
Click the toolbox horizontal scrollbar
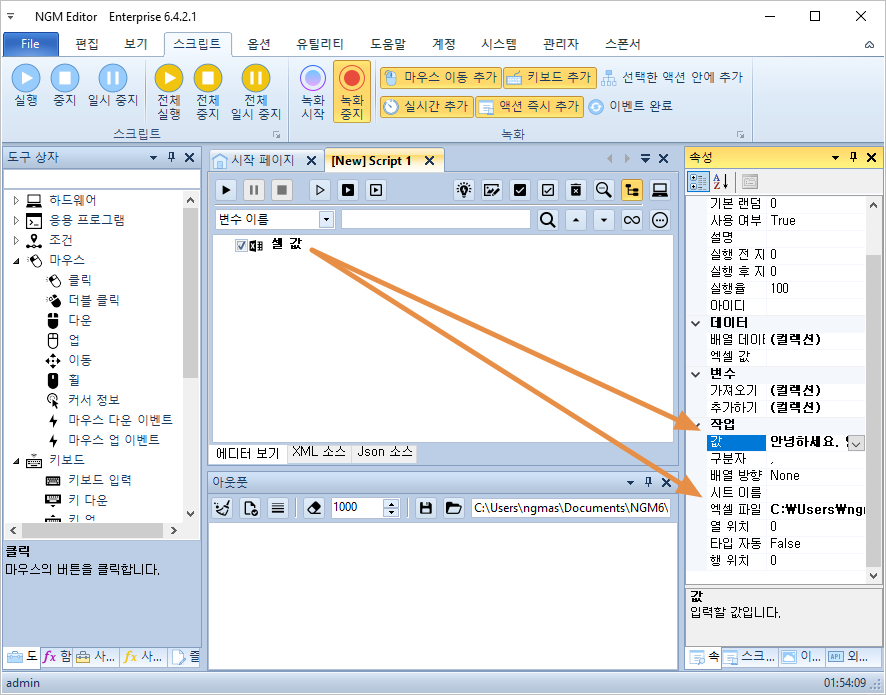click(93, 531)
